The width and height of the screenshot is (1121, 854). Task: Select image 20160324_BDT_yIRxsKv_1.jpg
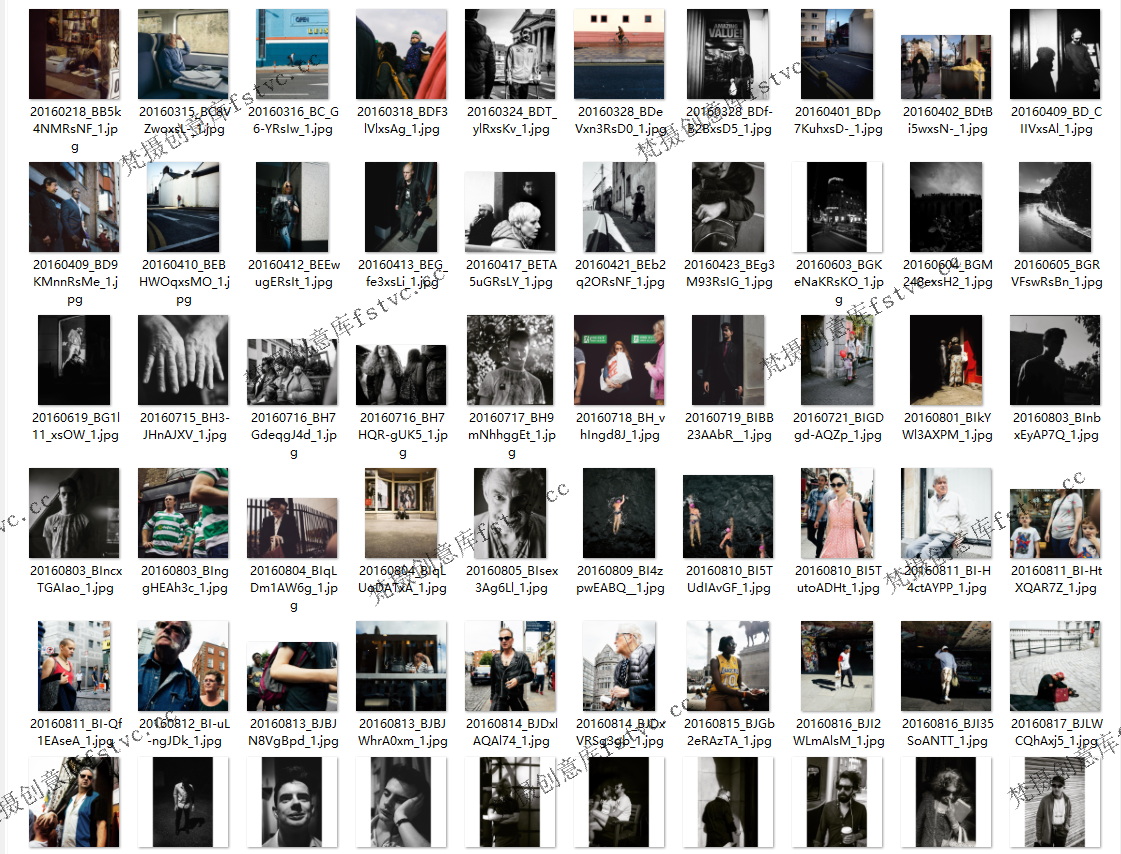(510, 54)
